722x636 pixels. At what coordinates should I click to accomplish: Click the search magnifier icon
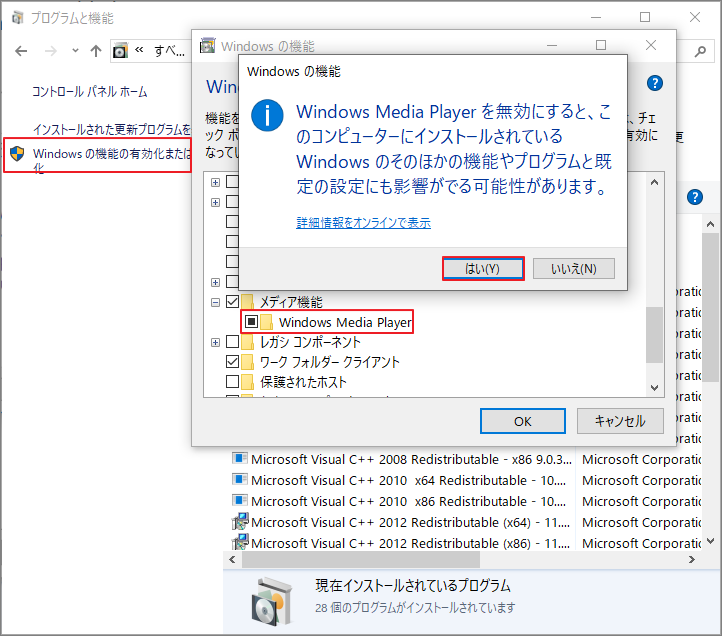(700, 51)
